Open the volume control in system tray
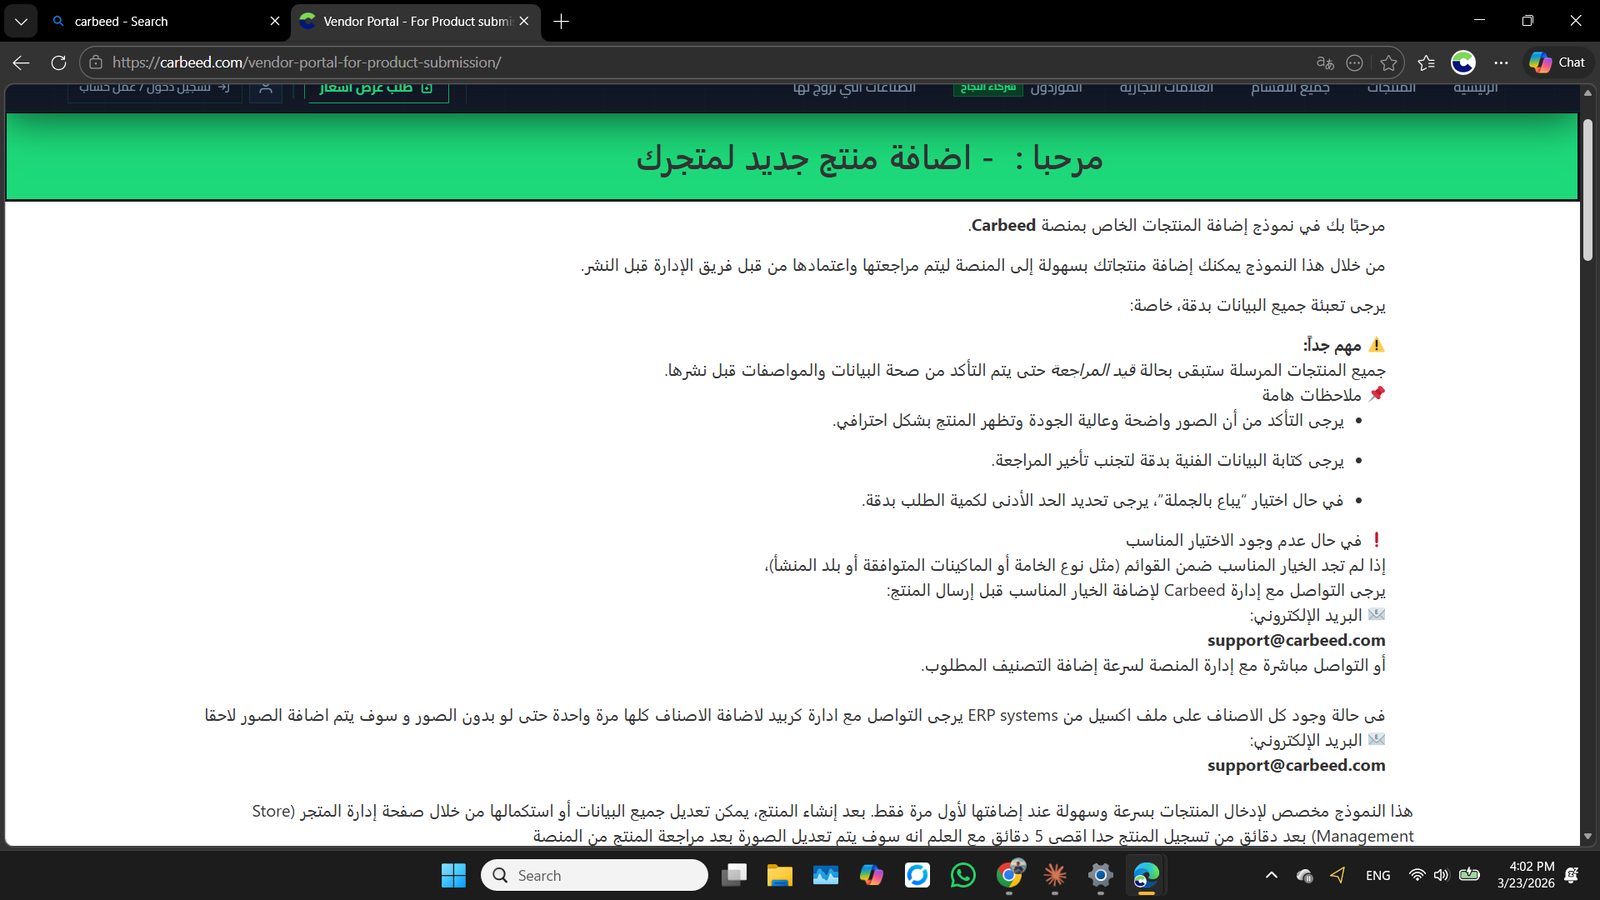The height and width of the screenshot is (900, 1600). pos(1441,875)
